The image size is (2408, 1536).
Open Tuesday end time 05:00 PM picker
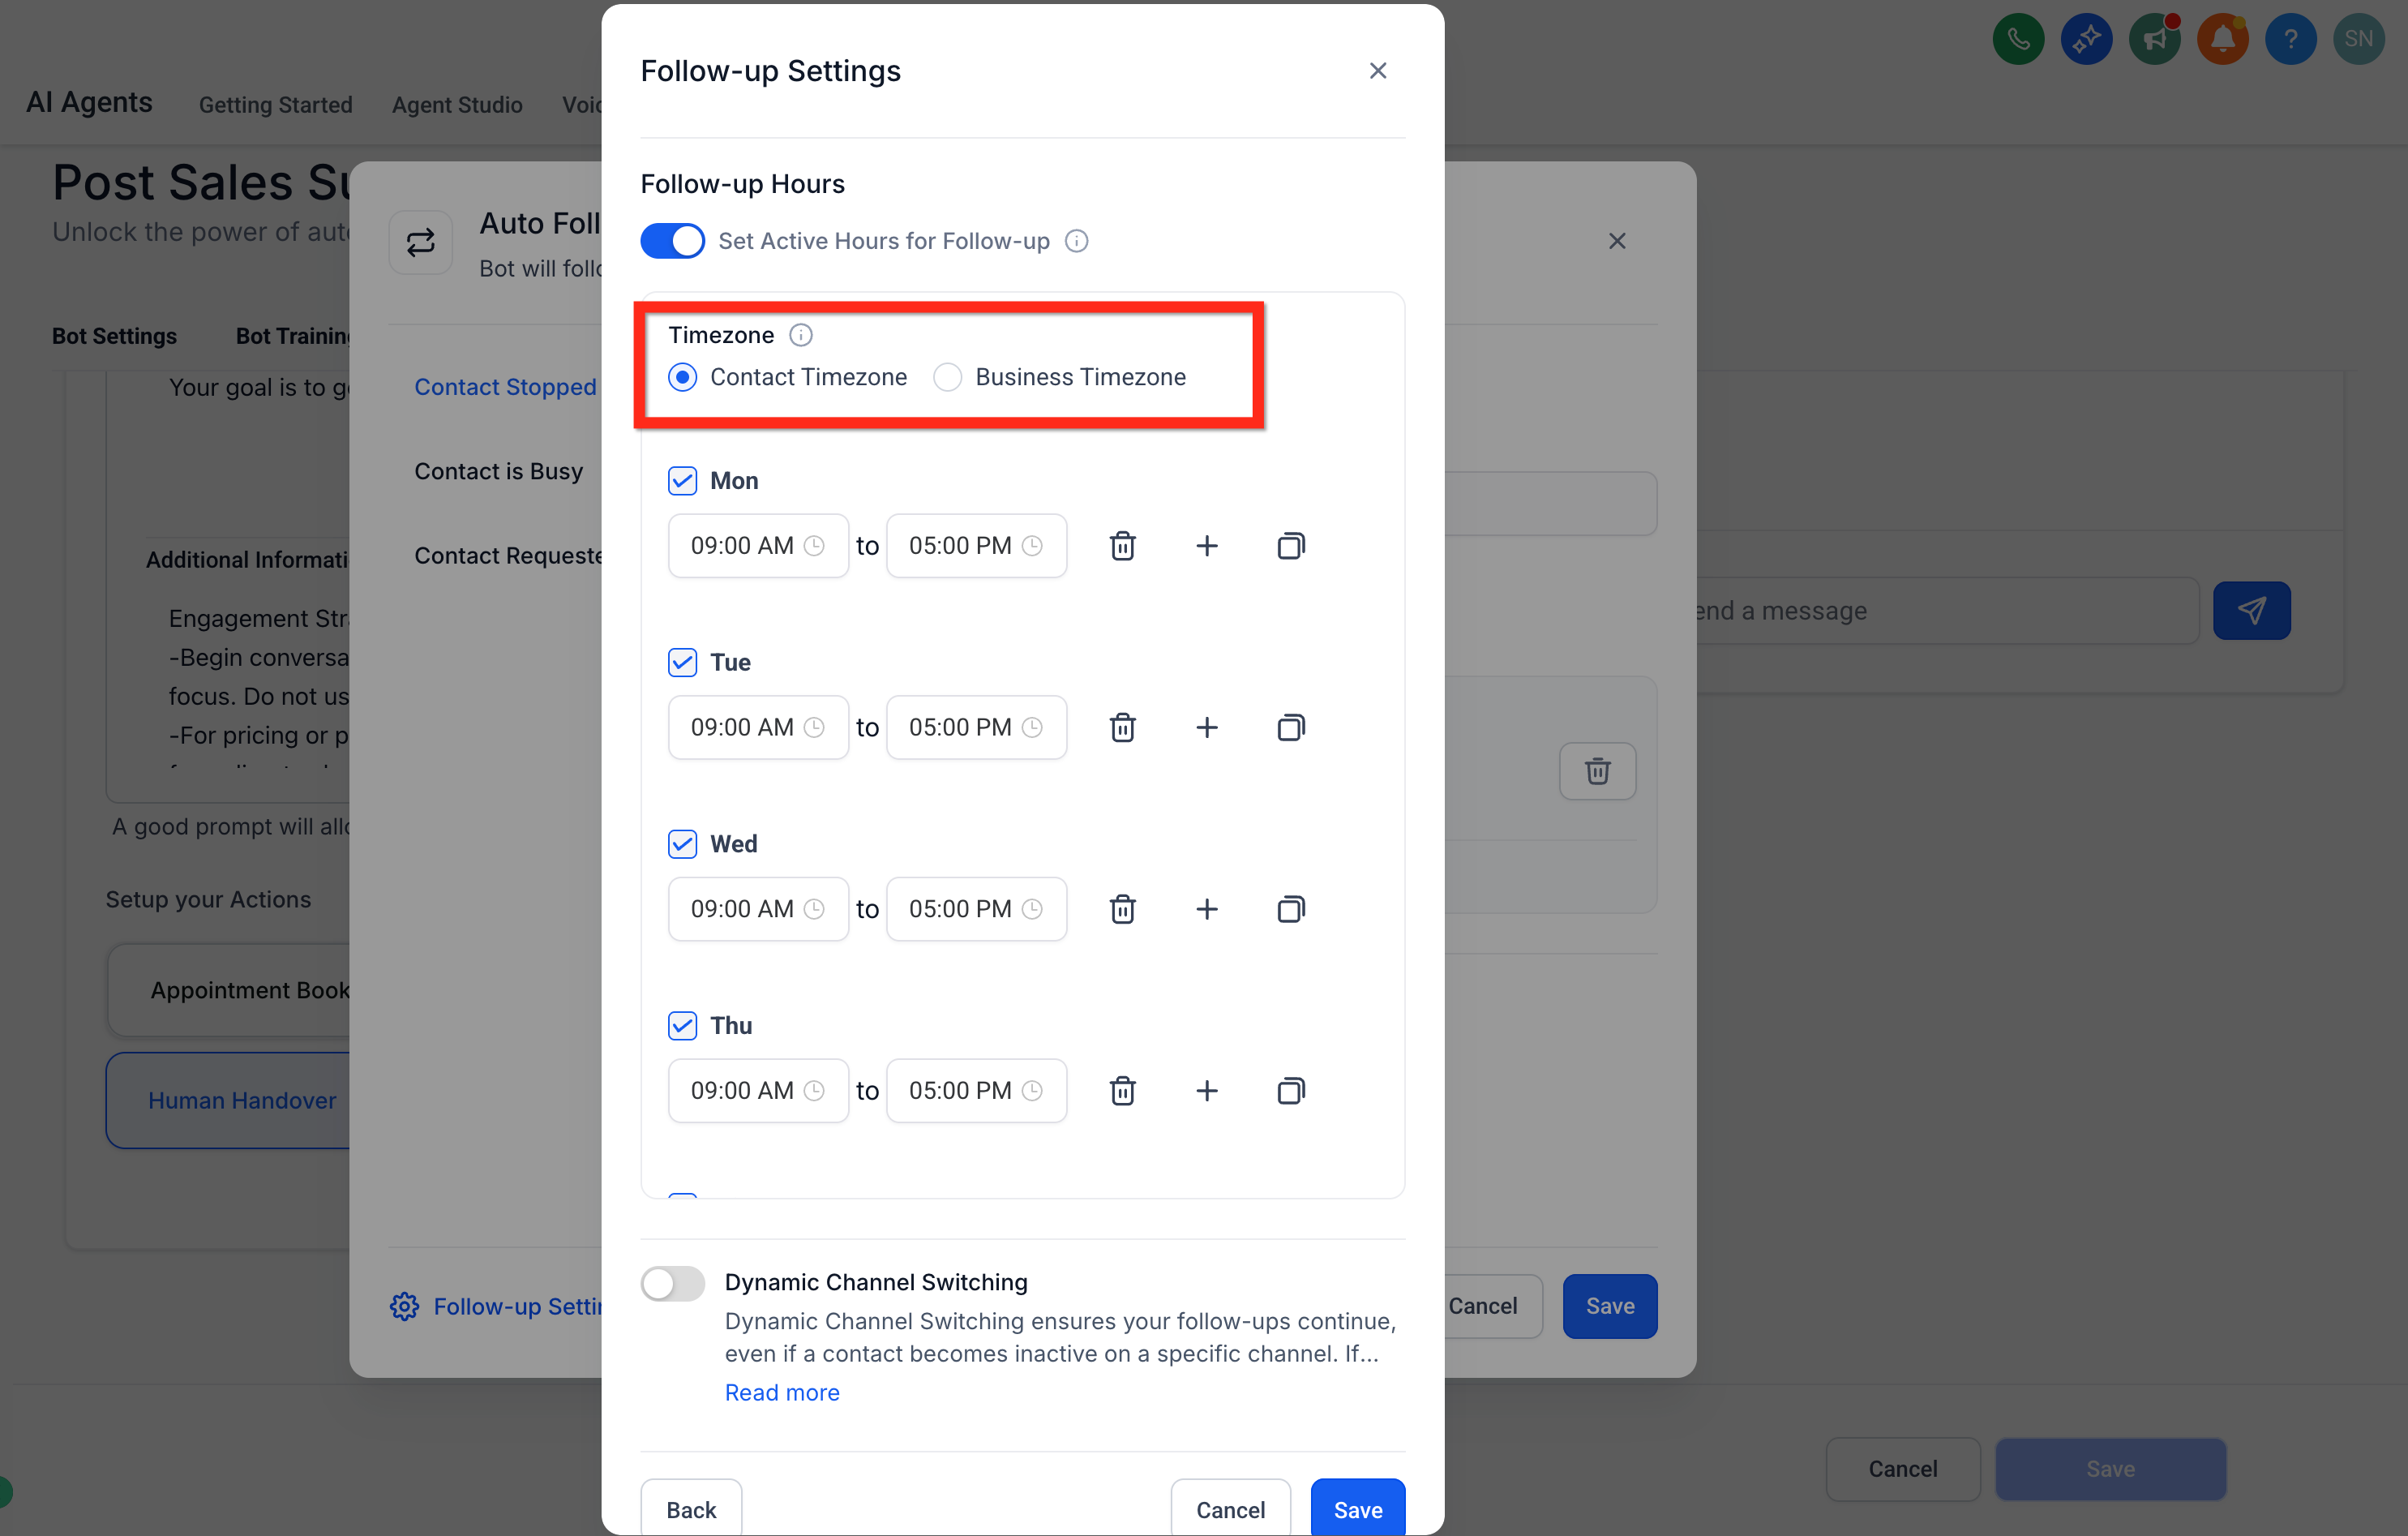click(x=976, y=727)
